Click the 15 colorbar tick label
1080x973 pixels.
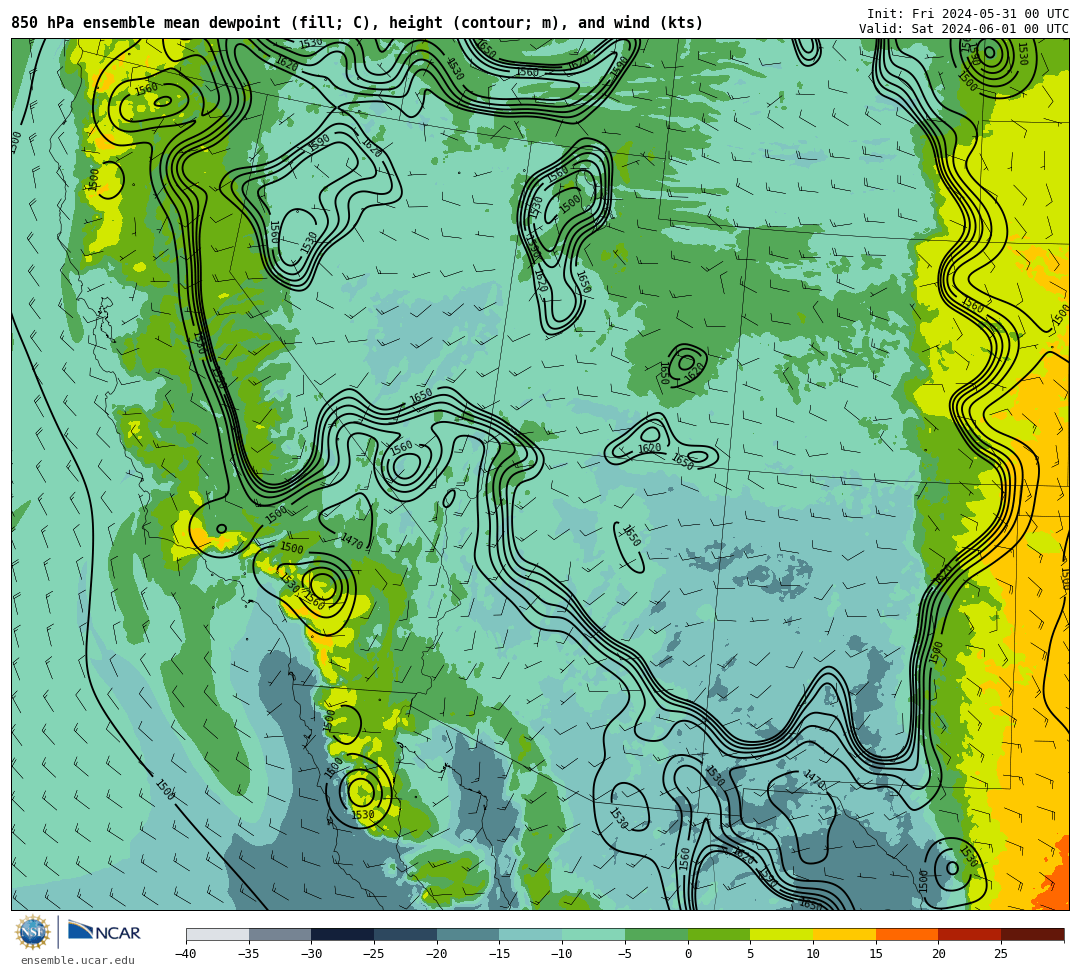click(x=876, y=954)
